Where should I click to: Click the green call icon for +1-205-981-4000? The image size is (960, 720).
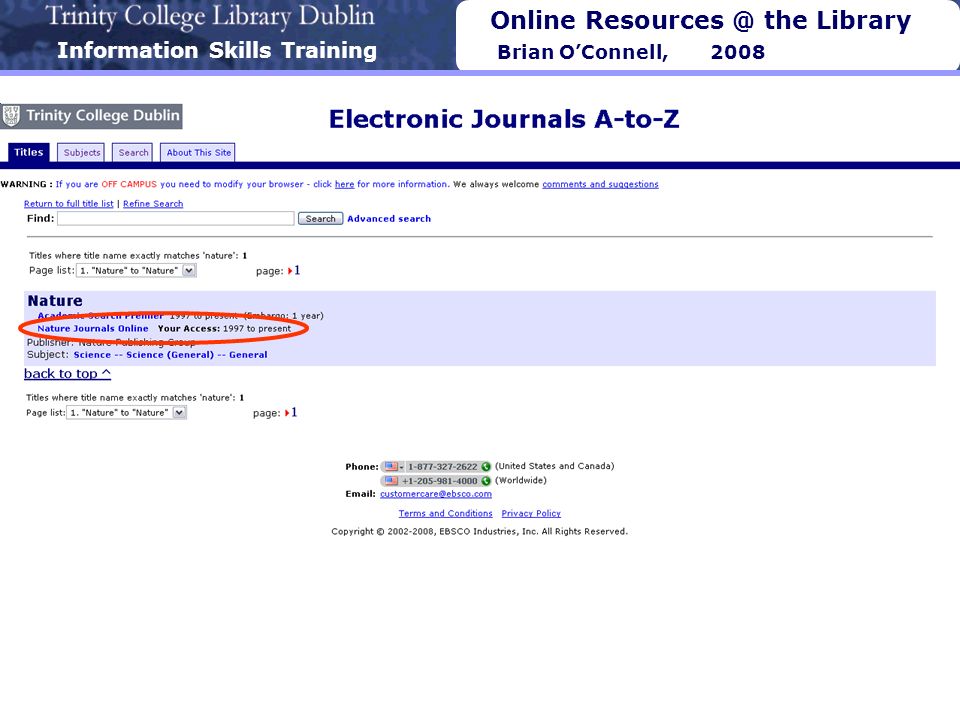coord(486,481)
